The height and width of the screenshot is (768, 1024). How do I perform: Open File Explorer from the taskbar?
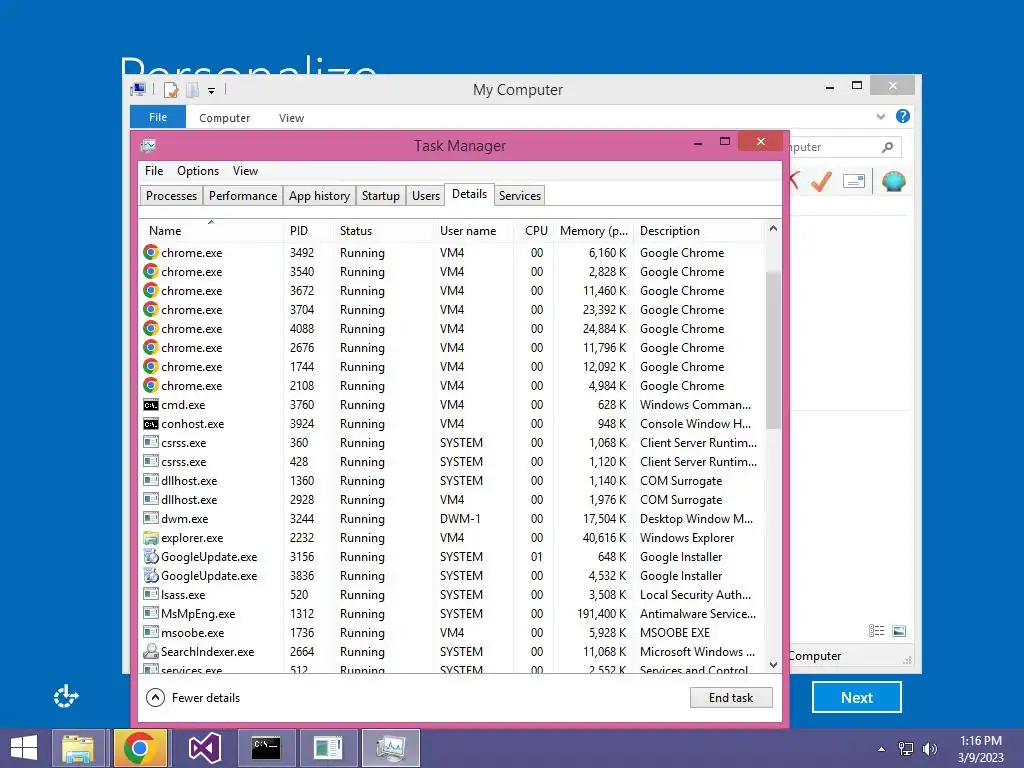pyautogui.click(x=78, y=748)
